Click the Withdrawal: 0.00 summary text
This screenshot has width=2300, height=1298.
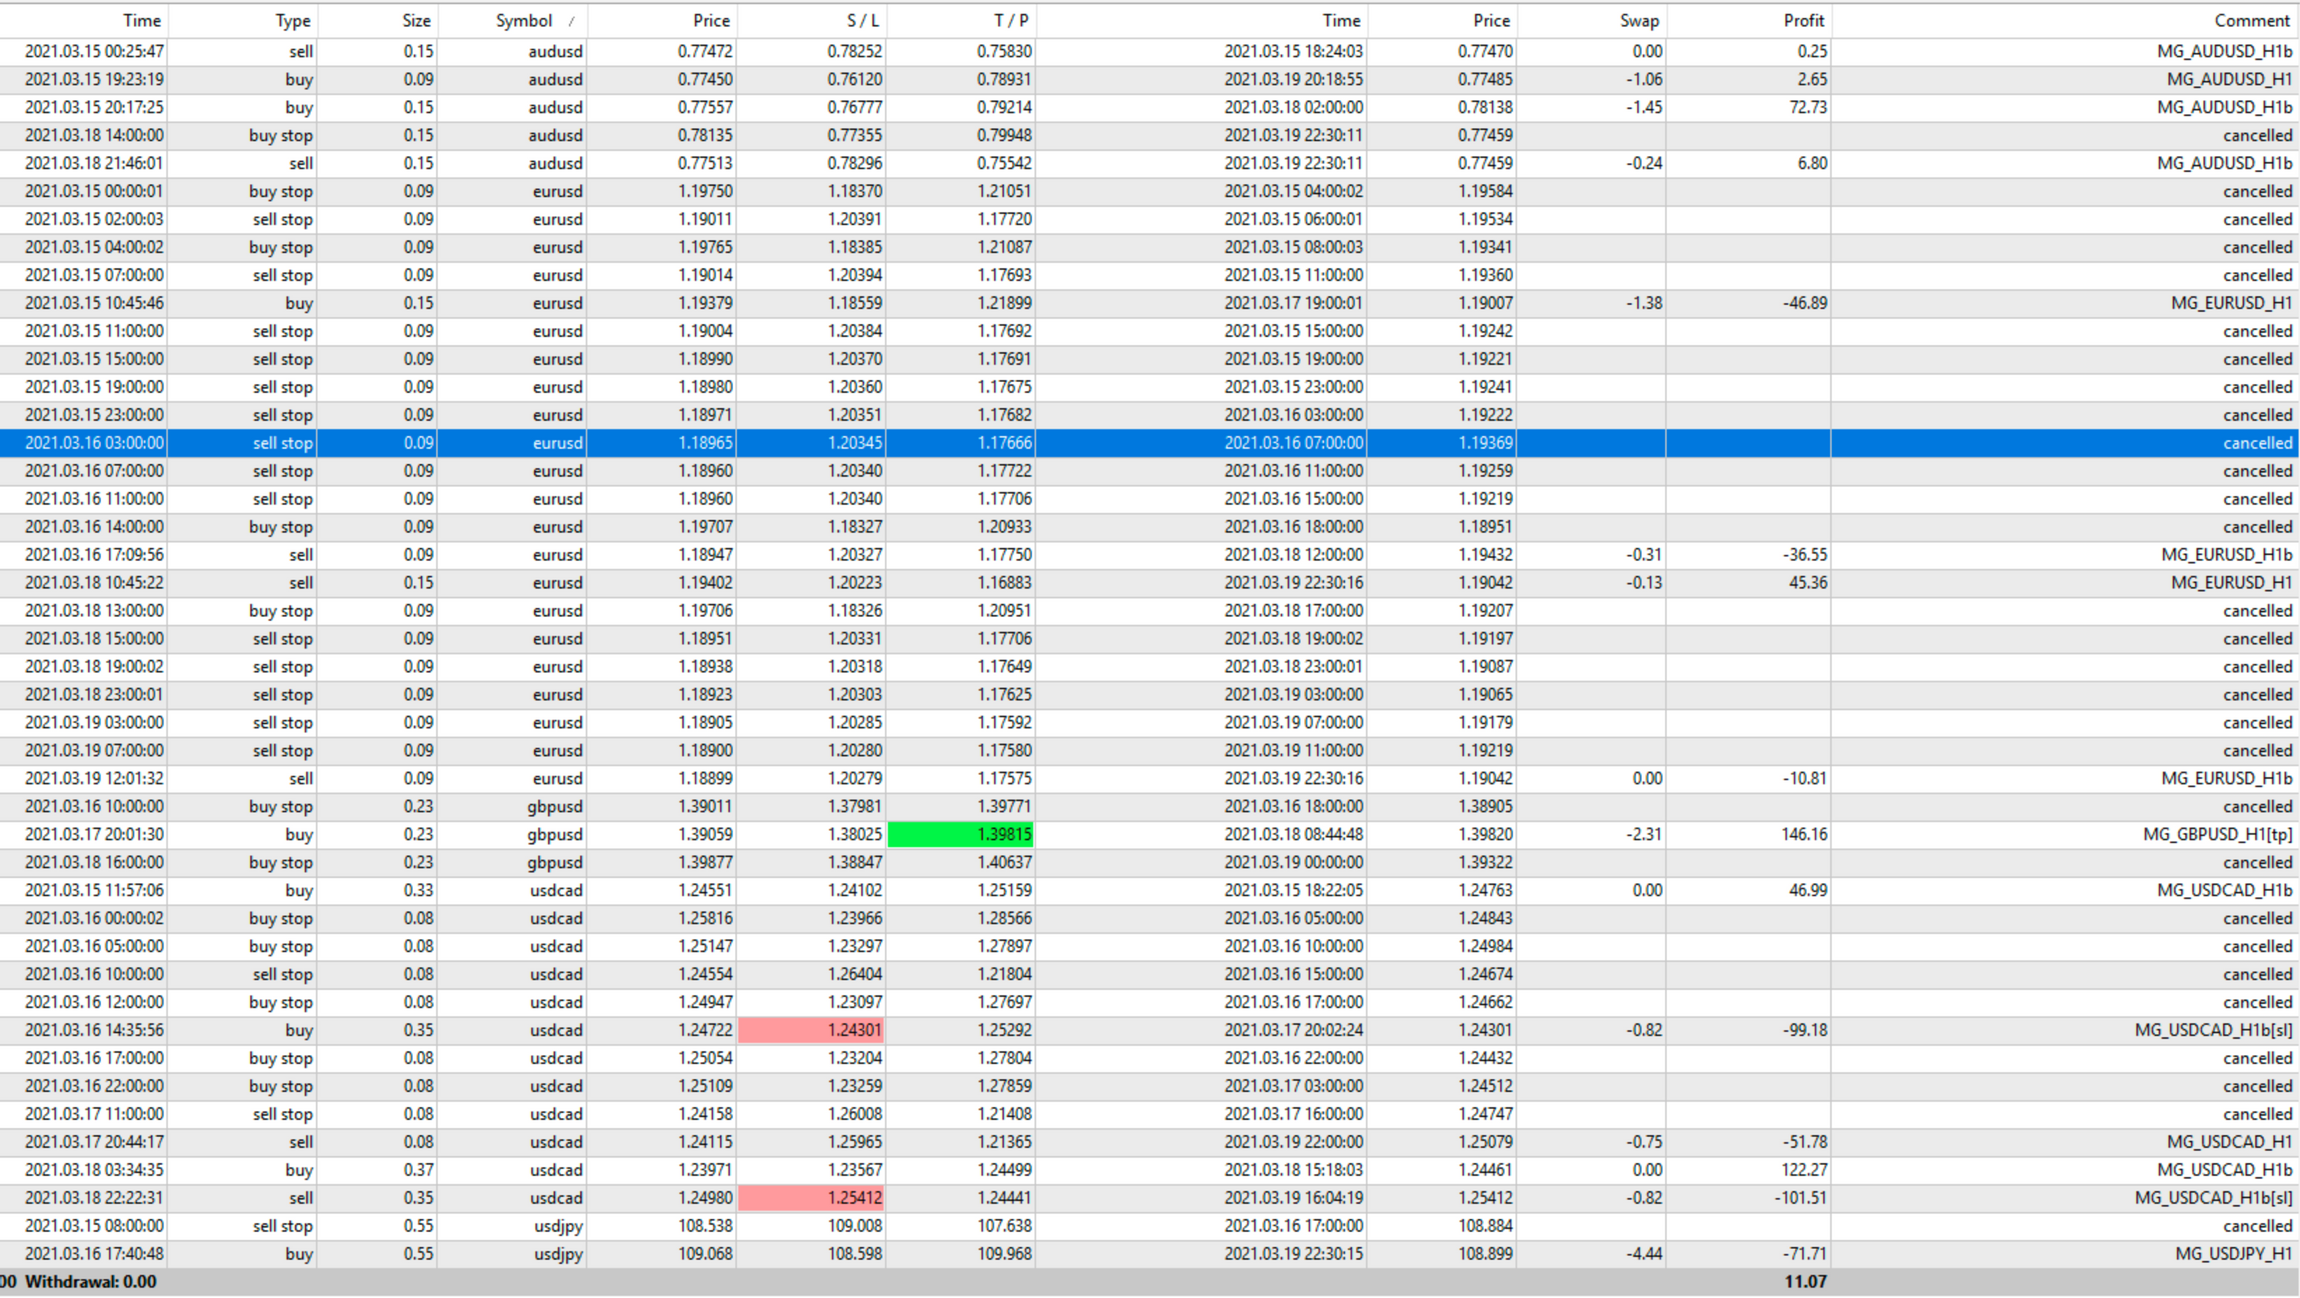(90, 1282)
